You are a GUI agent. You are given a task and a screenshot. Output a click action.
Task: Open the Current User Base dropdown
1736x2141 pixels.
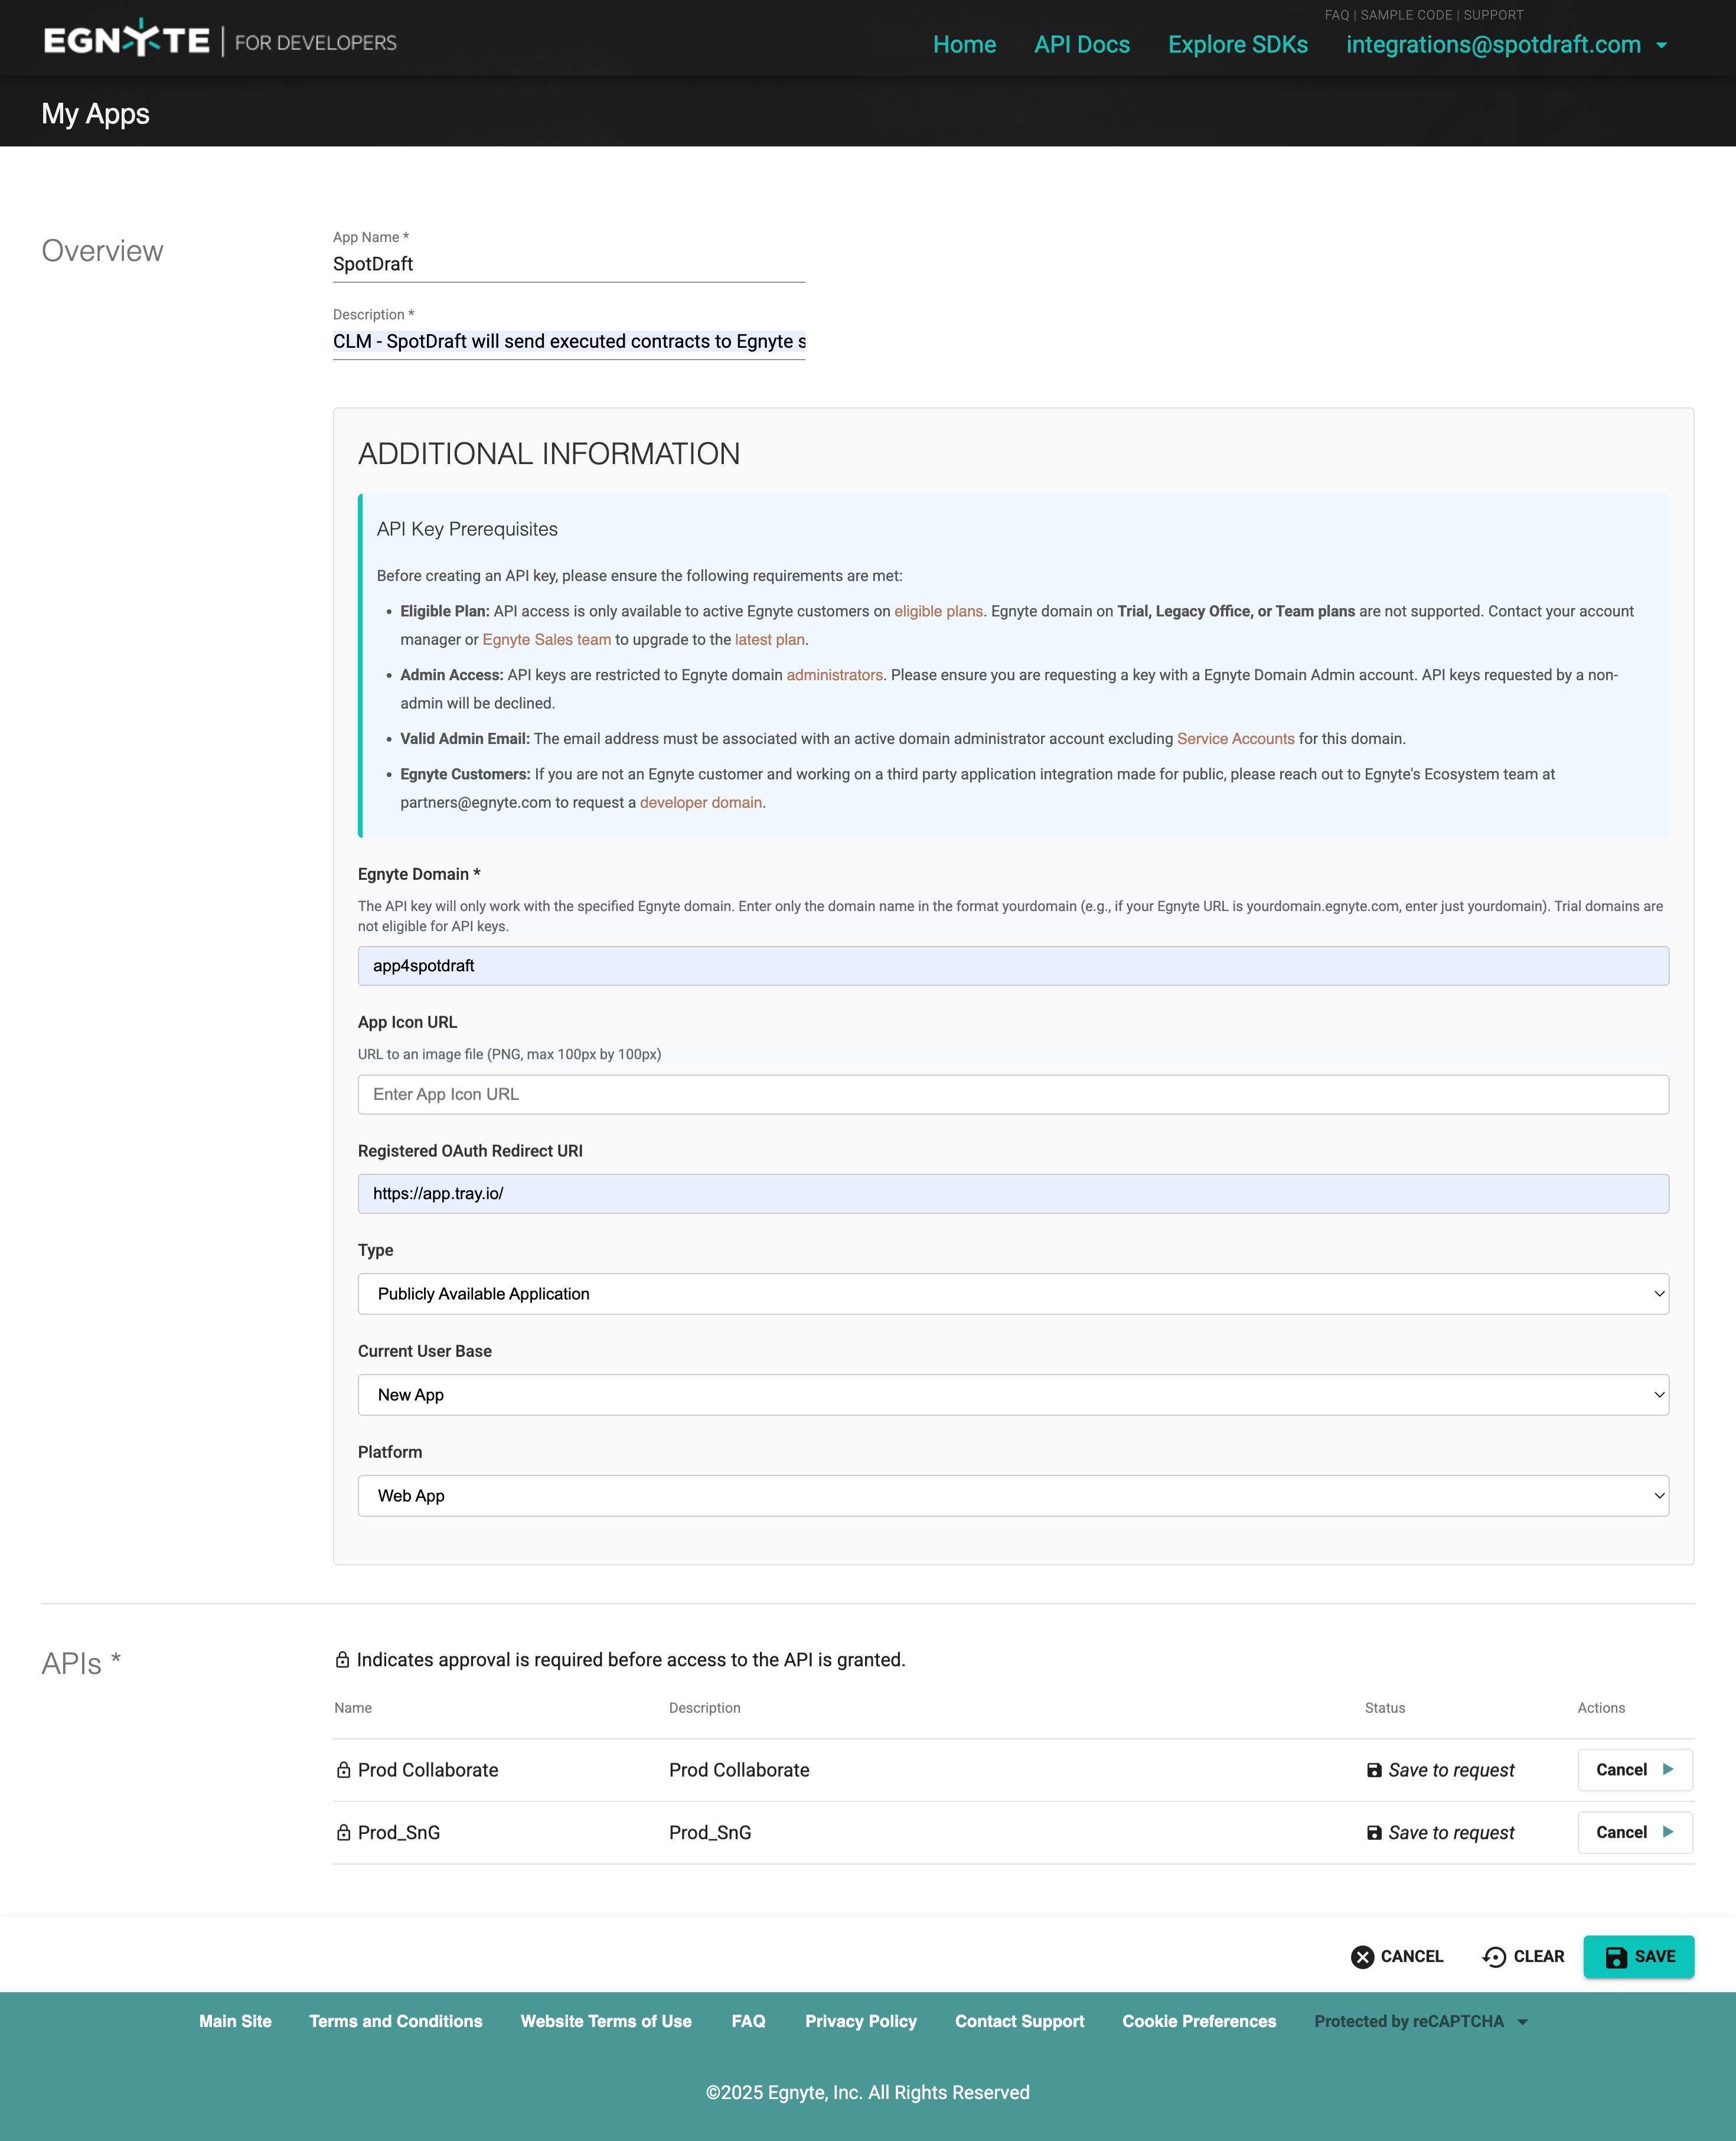coord(1012,1395)
